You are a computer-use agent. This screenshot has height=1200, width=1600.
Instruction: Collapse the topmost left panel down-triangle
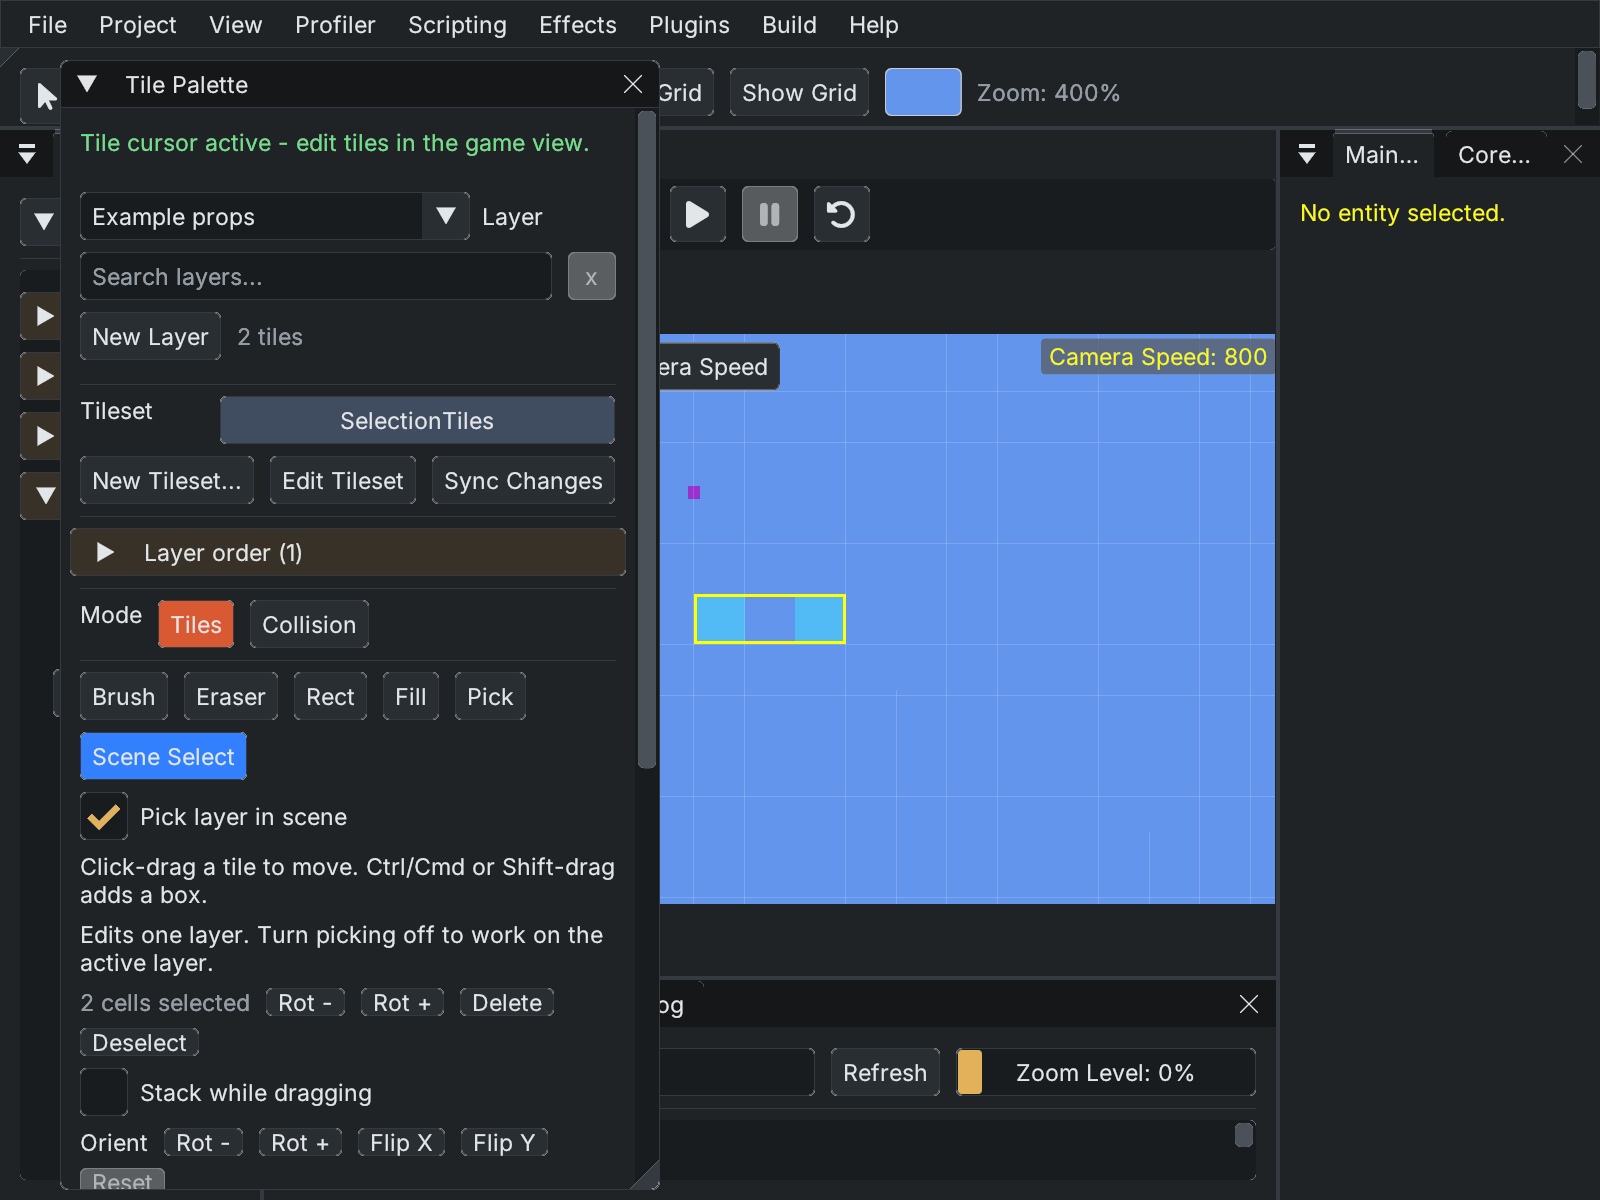44,221
